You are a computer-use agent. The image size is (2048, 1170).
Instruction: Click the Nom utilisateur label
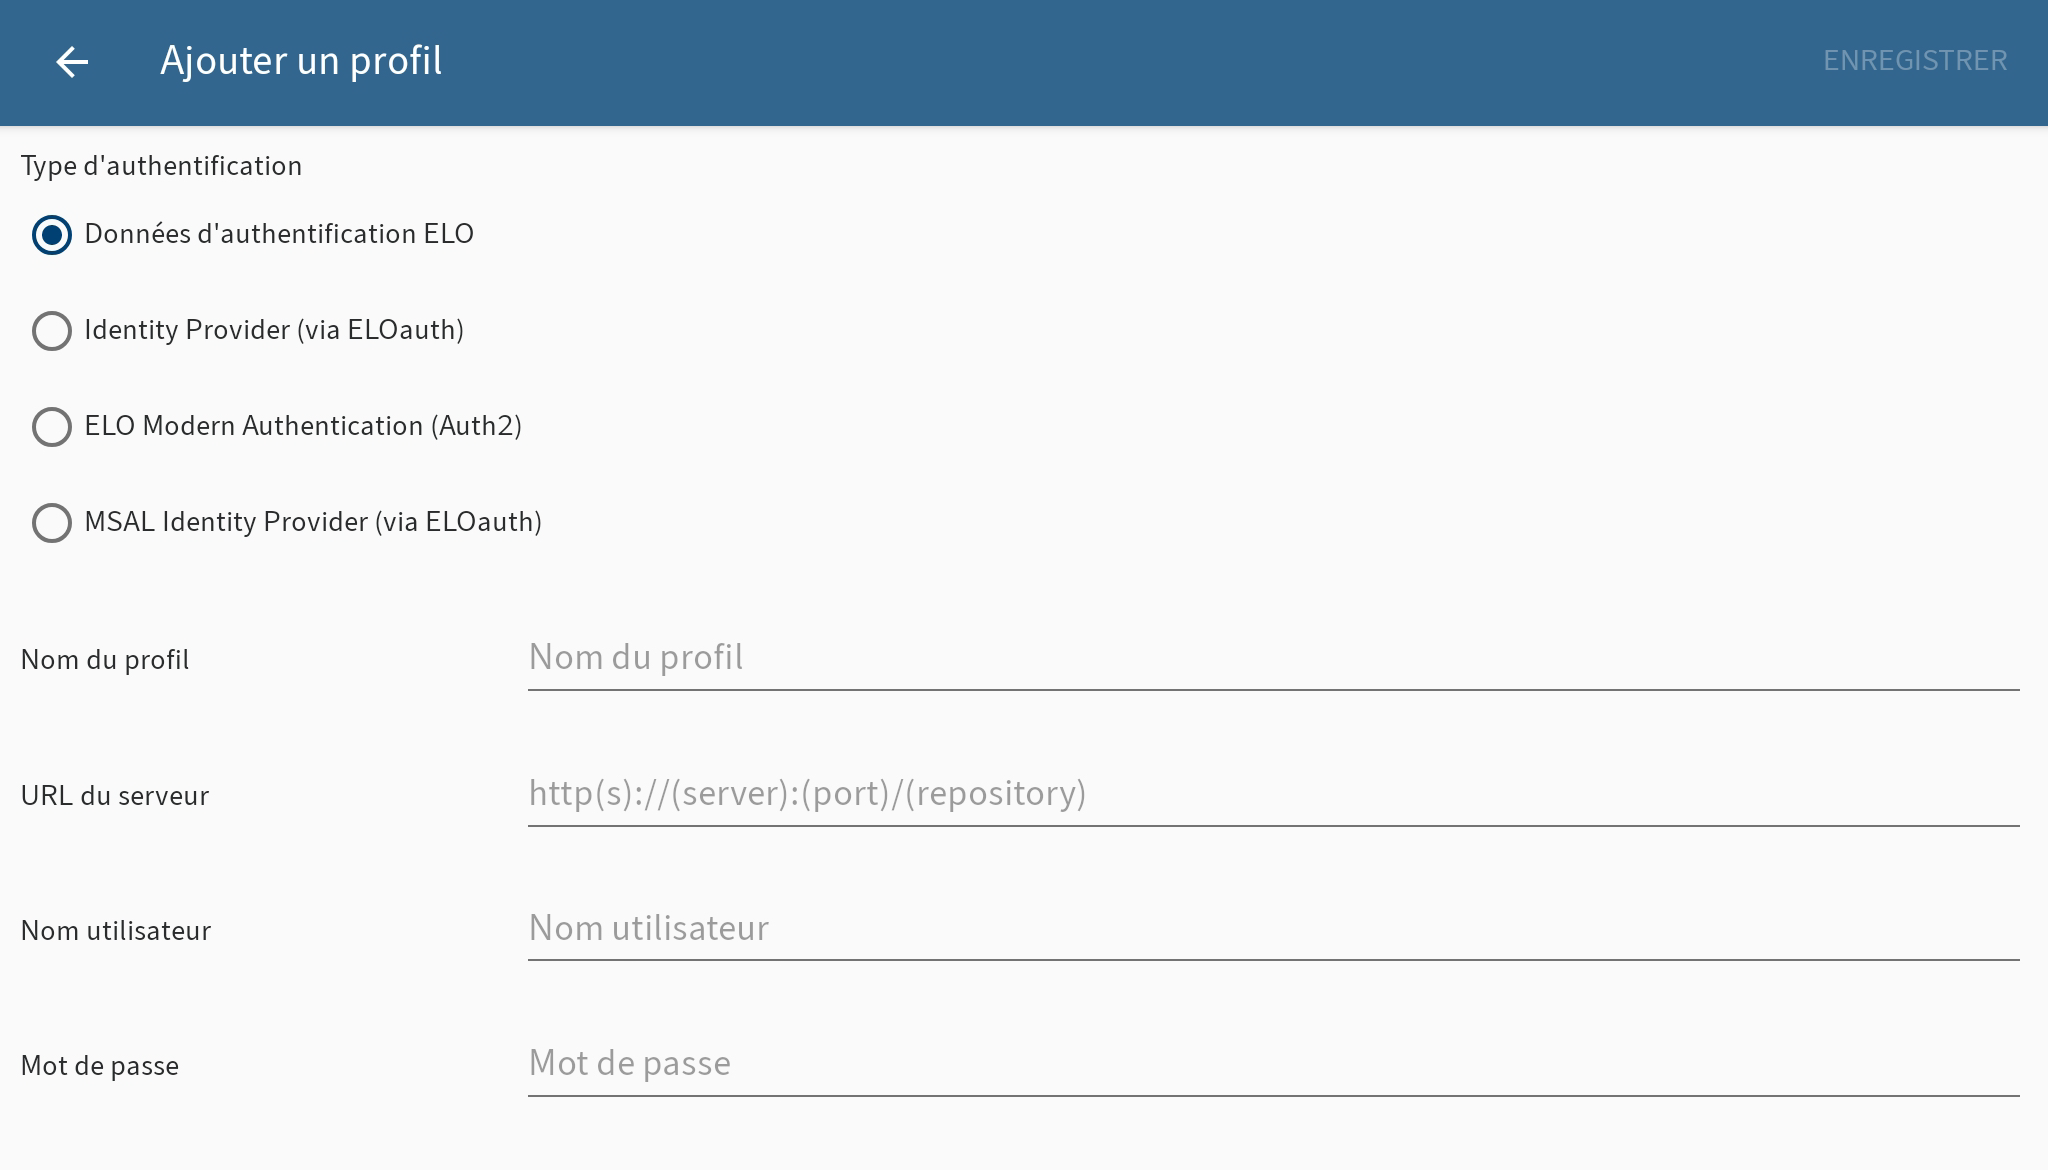(115, 931)
